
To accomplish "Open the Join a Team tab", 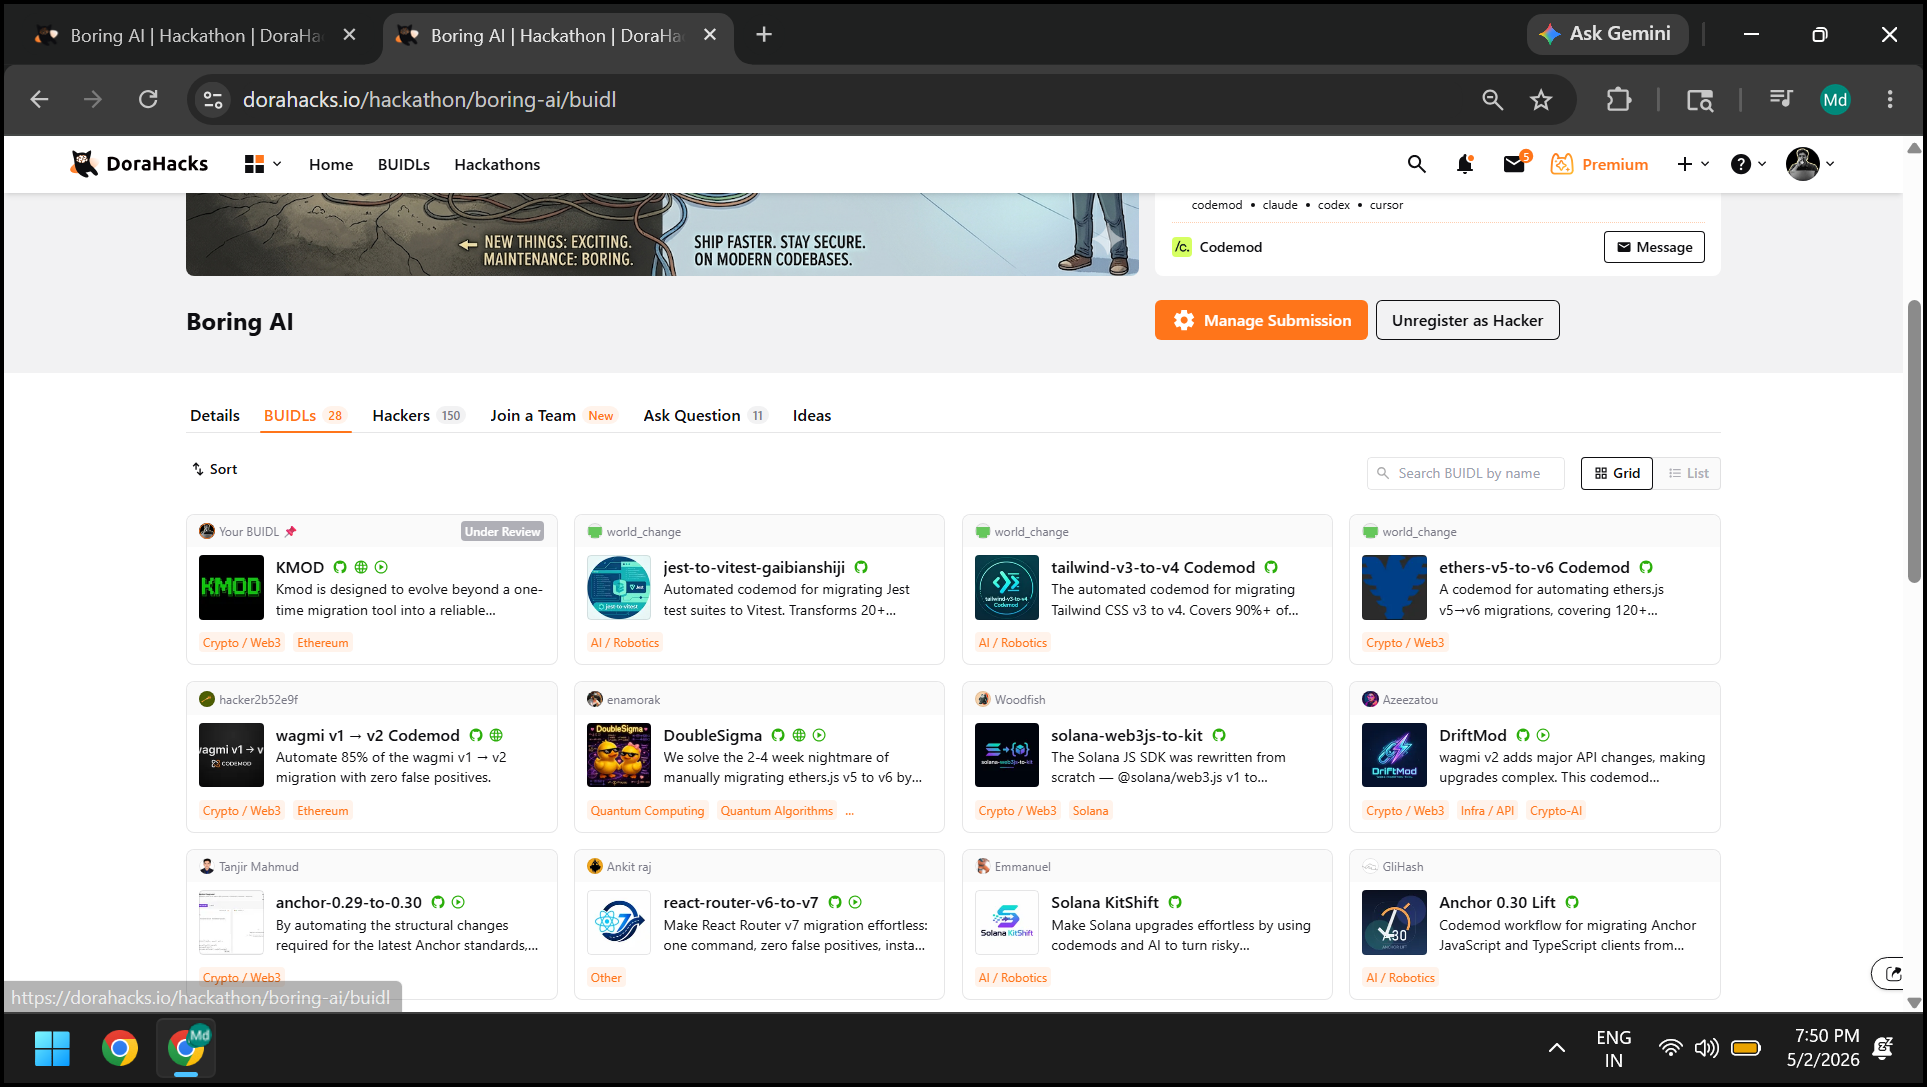I will 553,415.
